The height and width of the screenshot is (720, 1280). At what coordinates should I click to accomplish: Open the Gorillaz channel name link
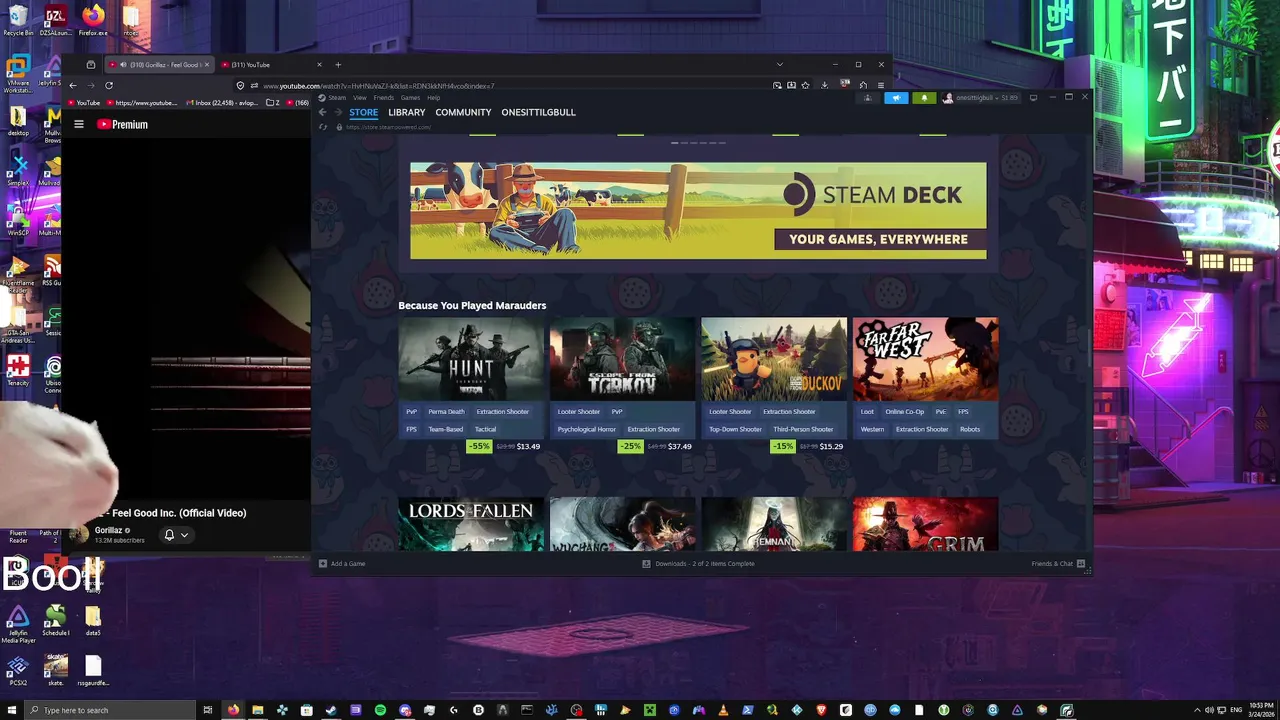(109, 530)
